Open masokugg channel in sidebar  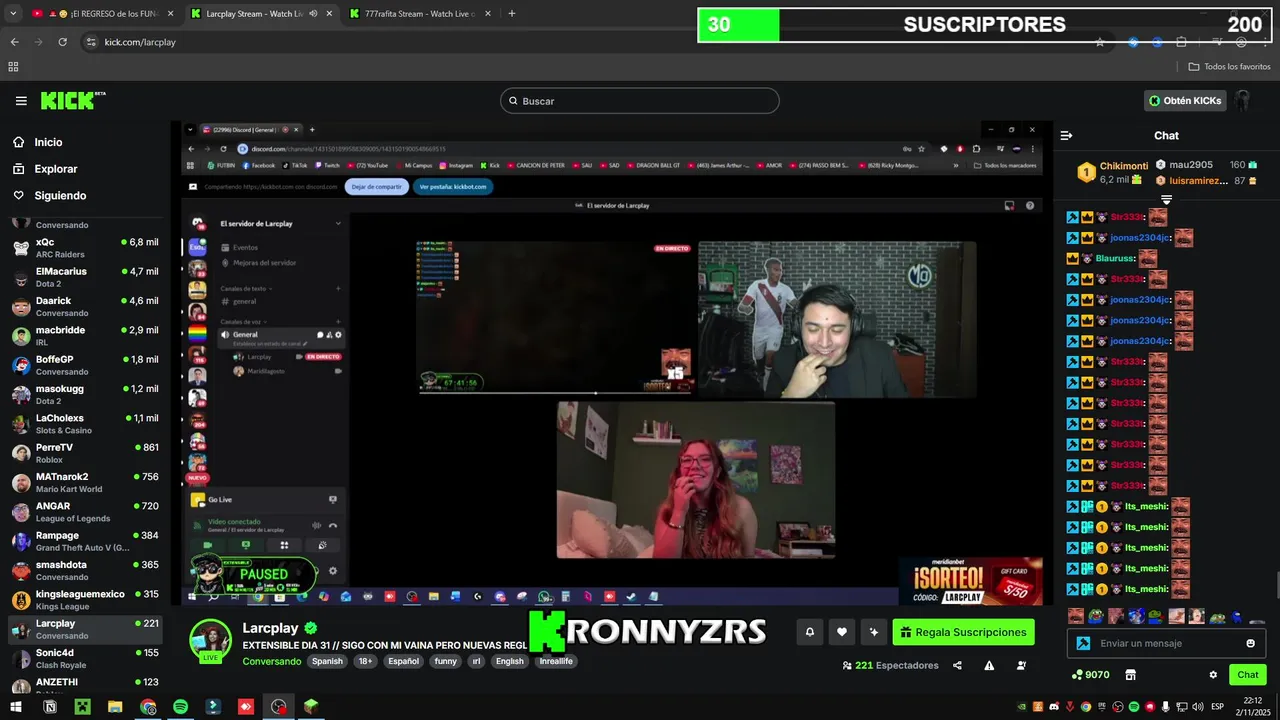[x=85, y=394]
